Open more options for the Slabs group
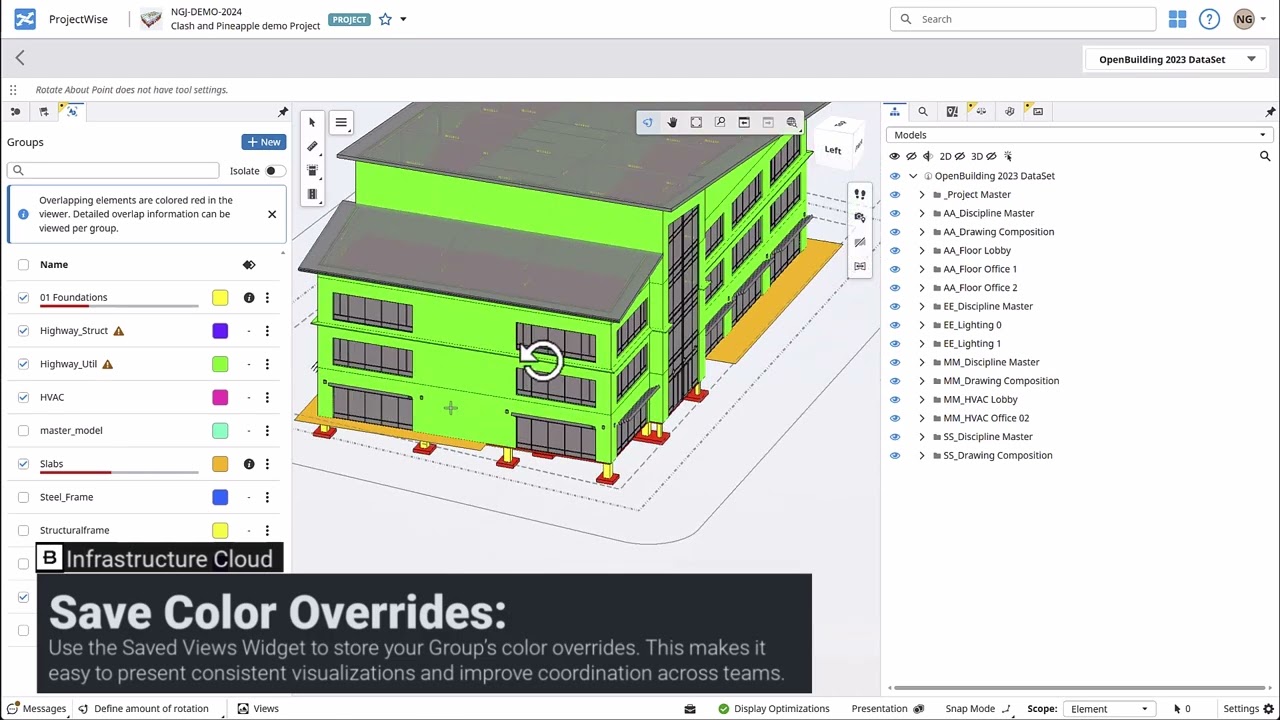This screenshot has width=1280, height=720. pyautogui.click(x=267, y=464)
